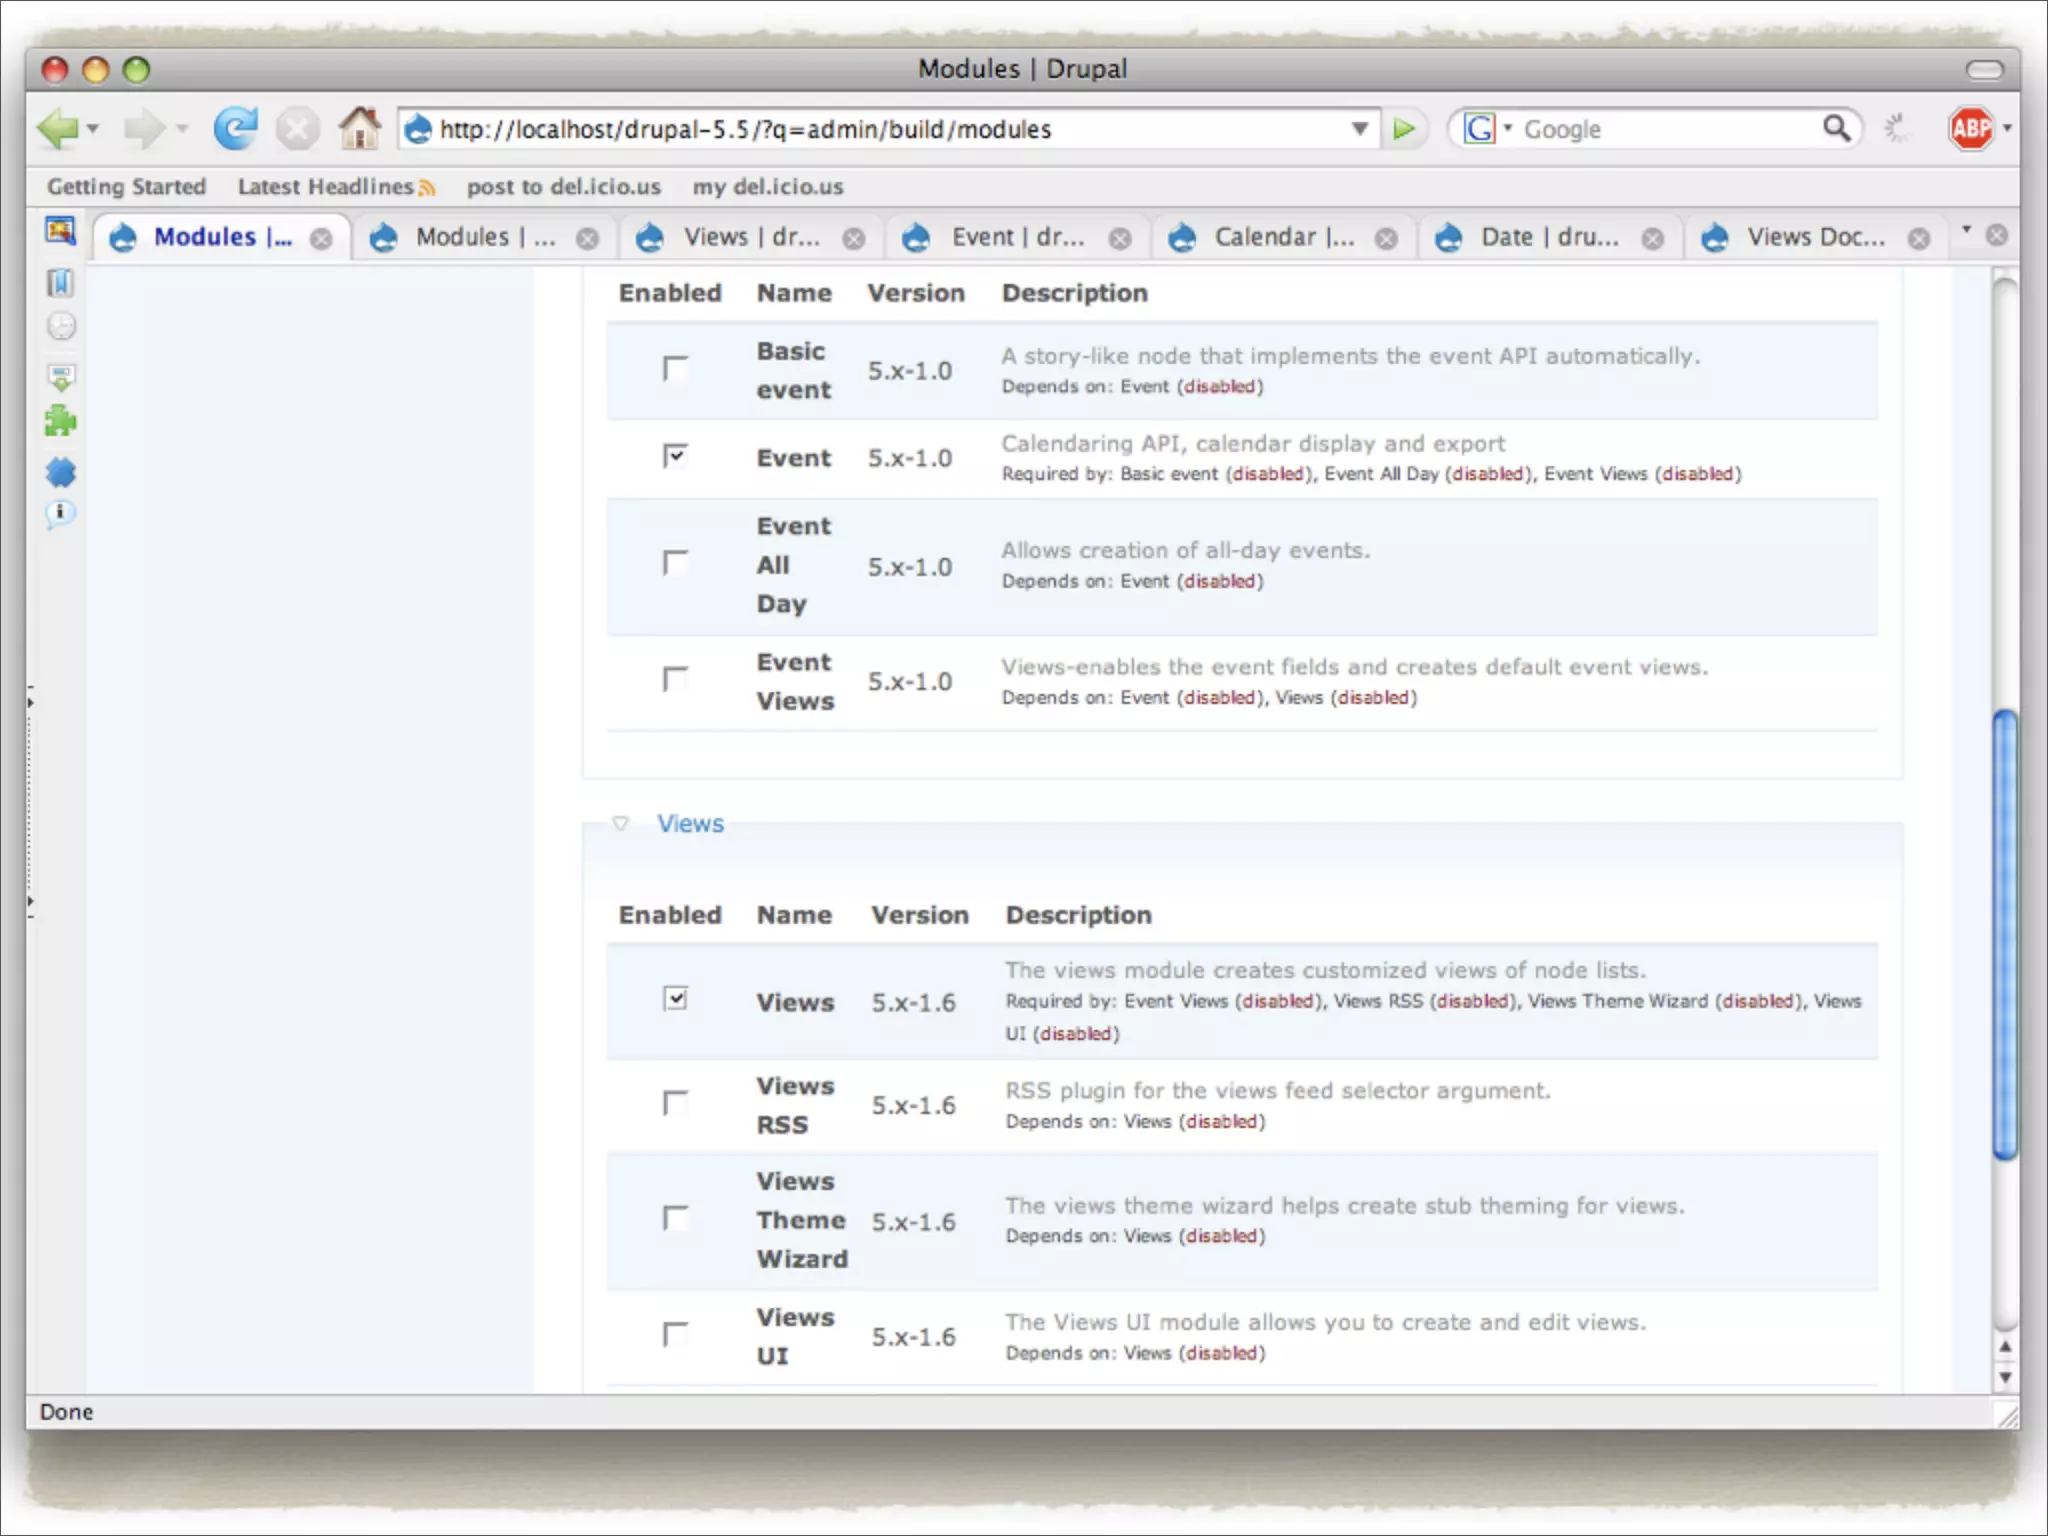Screen dimensions: 2048x1536
Task: Click the green Go arrow button
Action: tap(1404, 129)
